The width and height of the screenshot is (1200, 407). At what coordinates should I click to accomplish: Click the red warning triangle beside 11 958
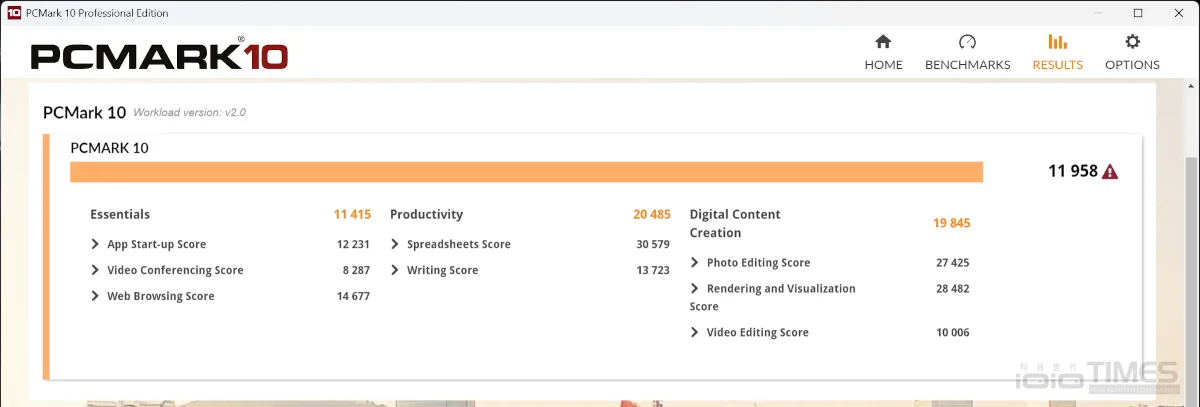coord(1110,172)
